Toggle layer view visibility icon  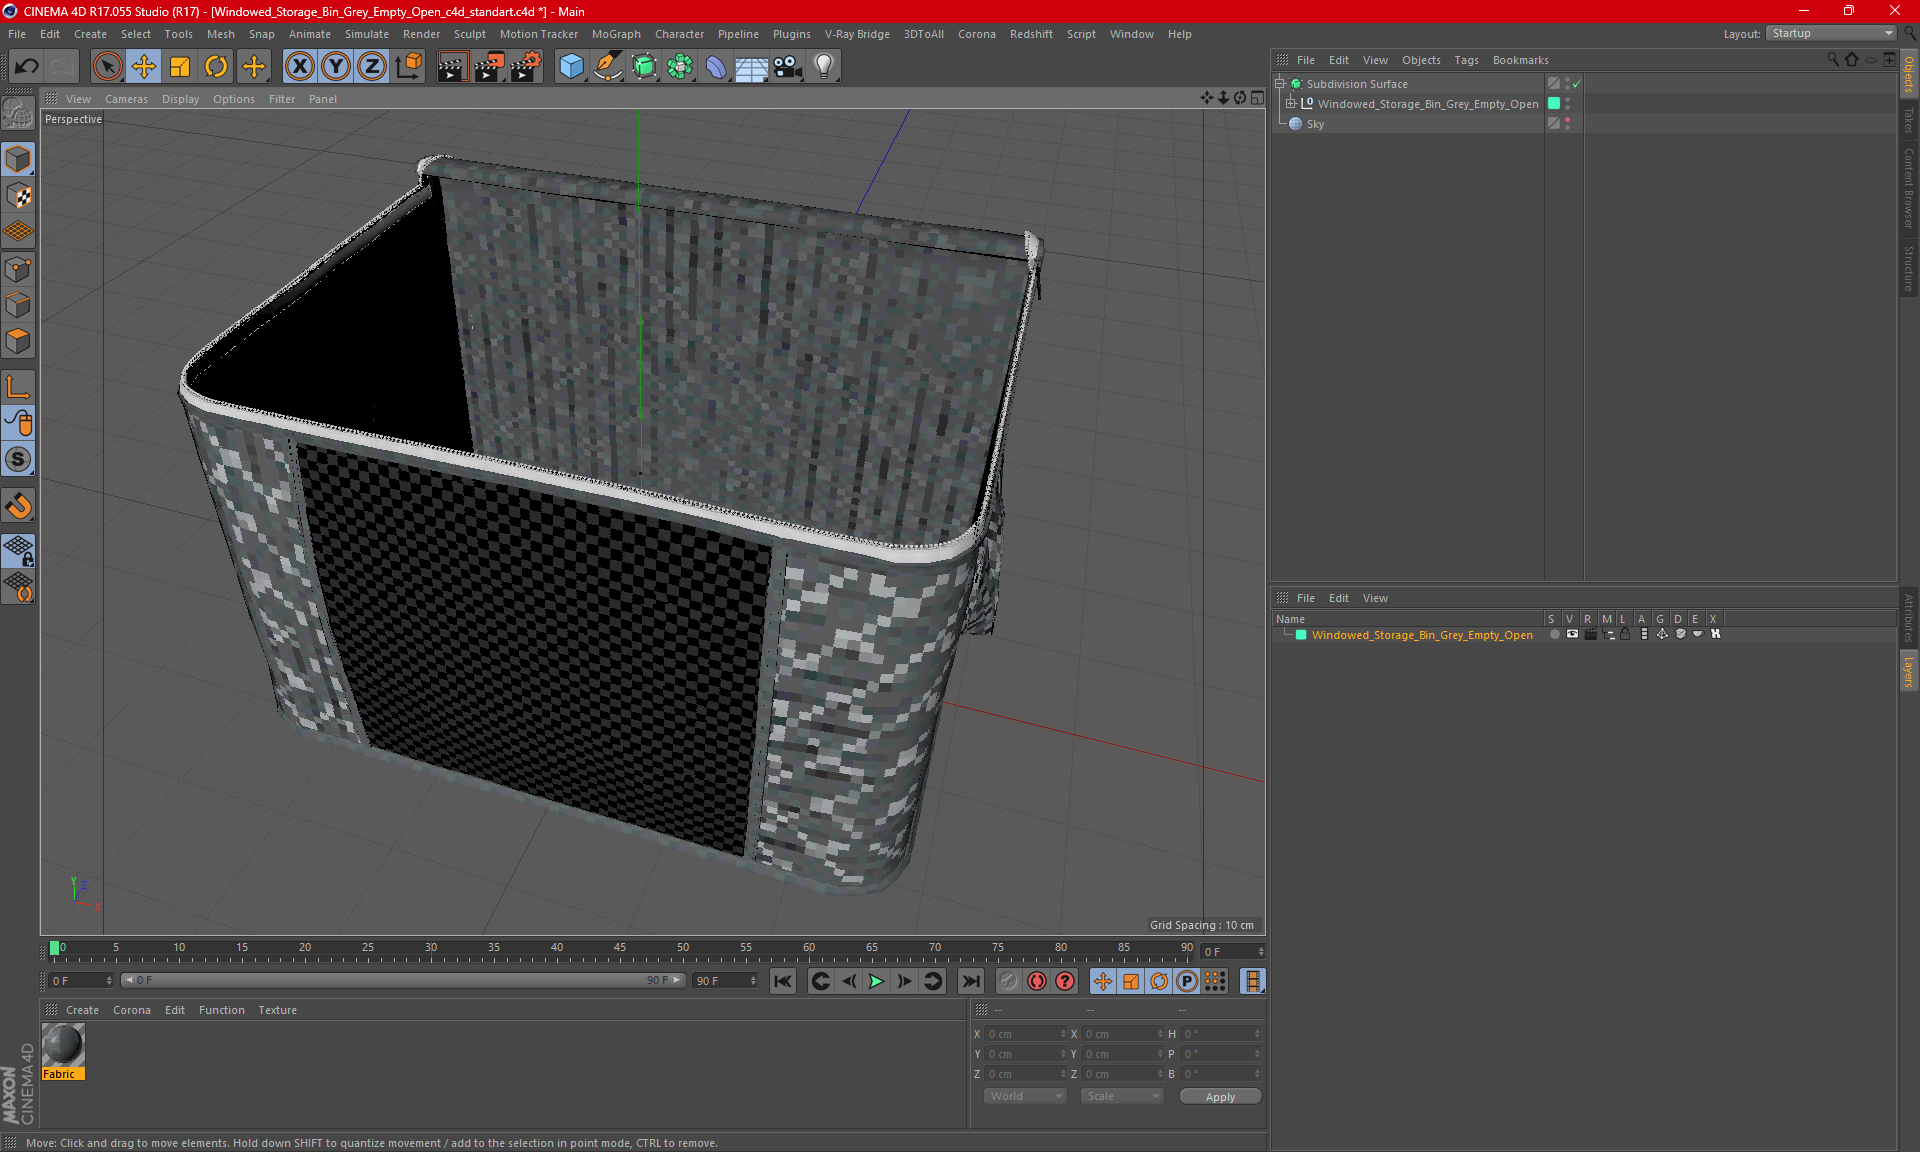pos(1572,634)
